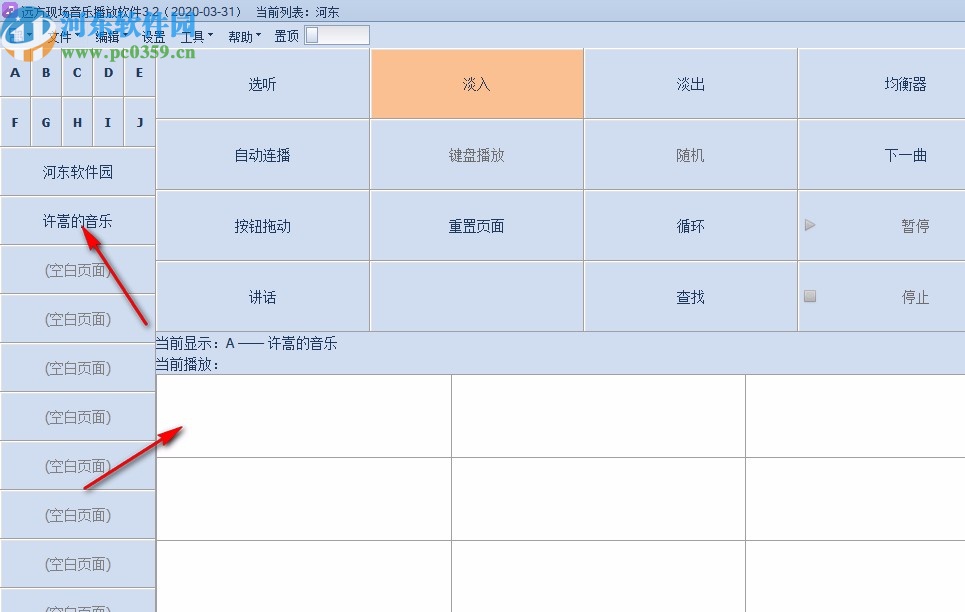Open the 许嵩的音乐 playlist page
Viewport: 965px width, 612px height.
(77, 220)
